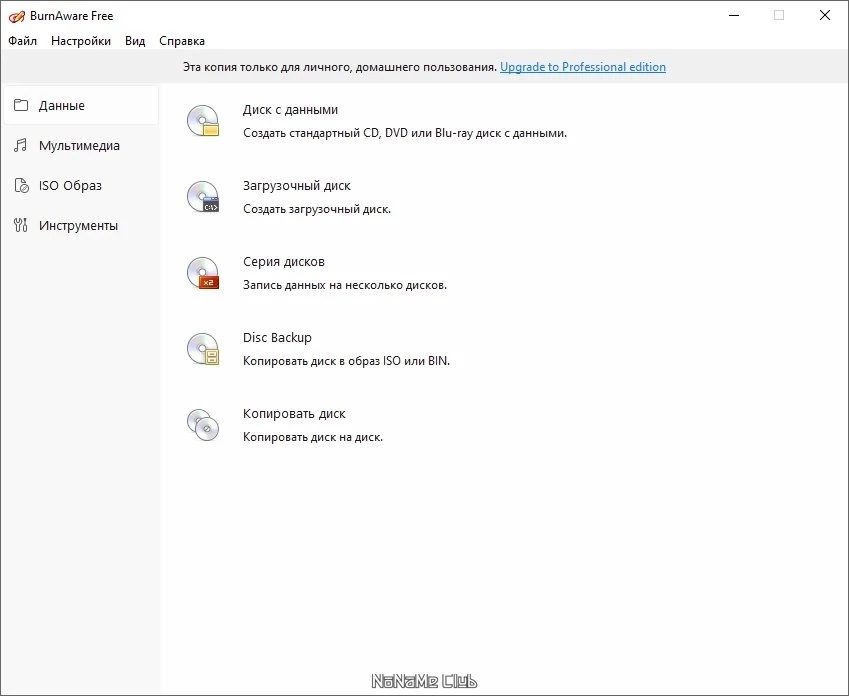Click text "Копировать диск в образ ISO или BIN."
849x696 pixels.
point(347,361)
